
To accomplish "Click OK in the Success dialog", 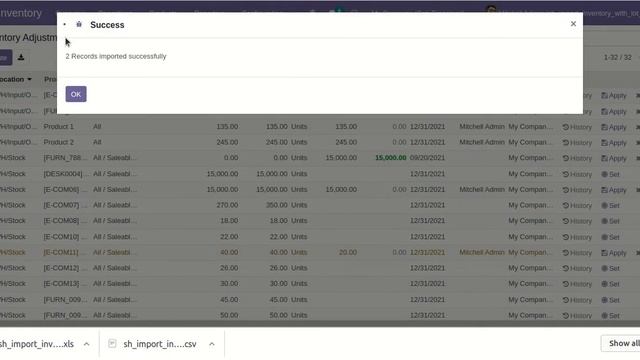I will click(76, 94).
